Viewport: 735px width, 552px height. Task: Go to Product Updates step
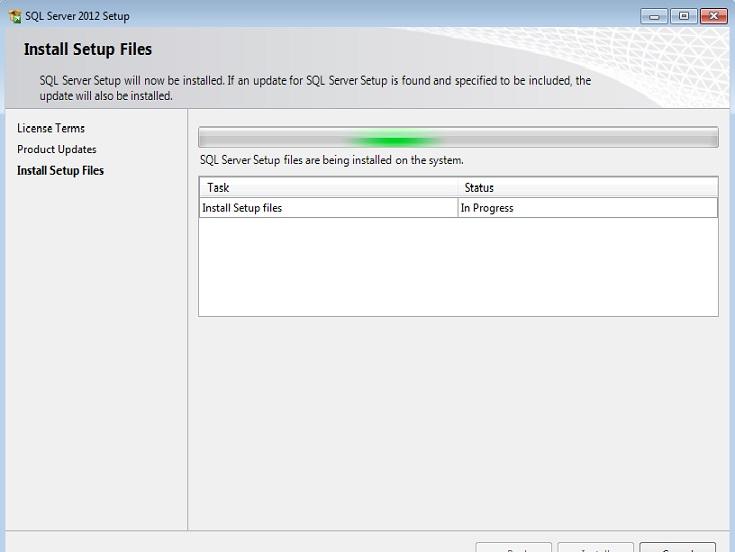pos(57,149)
